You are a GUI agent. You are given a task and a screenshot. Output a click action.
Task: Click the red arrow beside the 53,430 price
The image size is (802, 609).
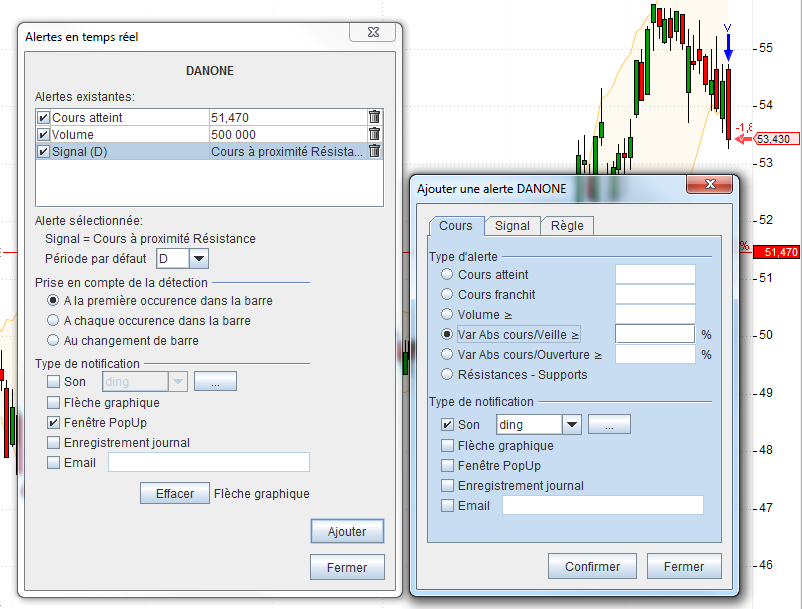743,139
